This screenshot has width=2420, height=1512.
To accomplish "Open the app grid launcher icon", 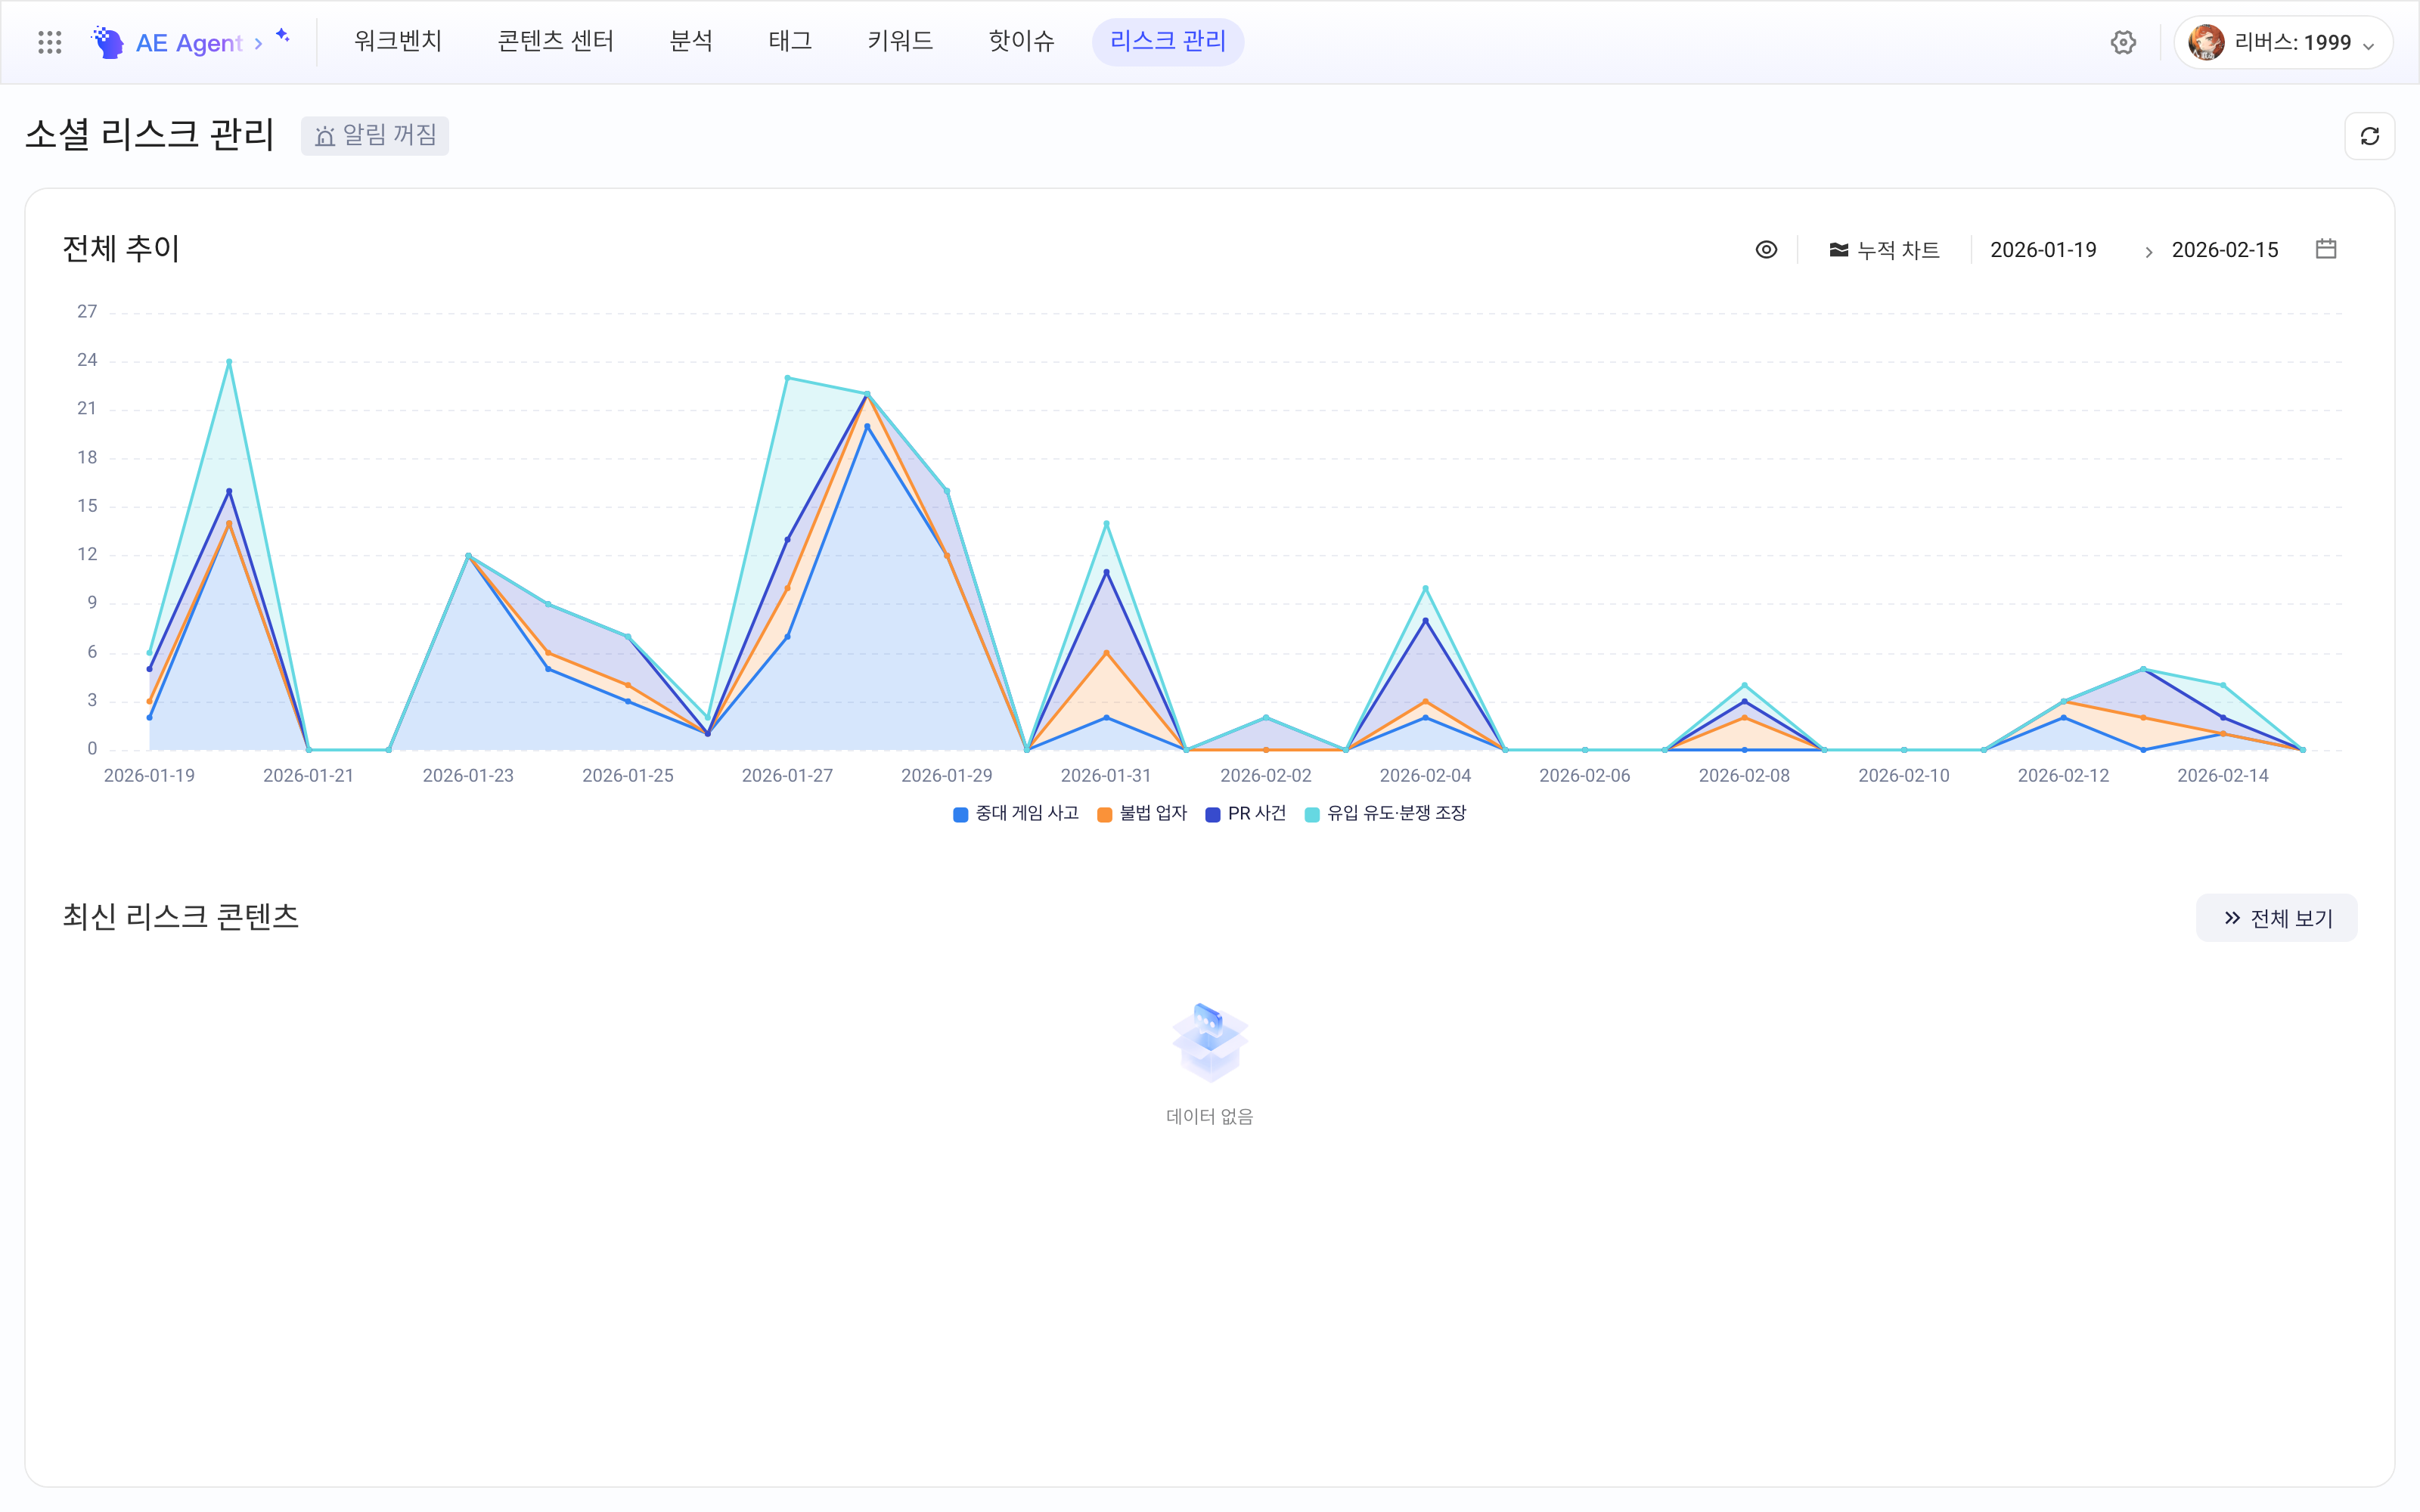I will click(49, 42).
